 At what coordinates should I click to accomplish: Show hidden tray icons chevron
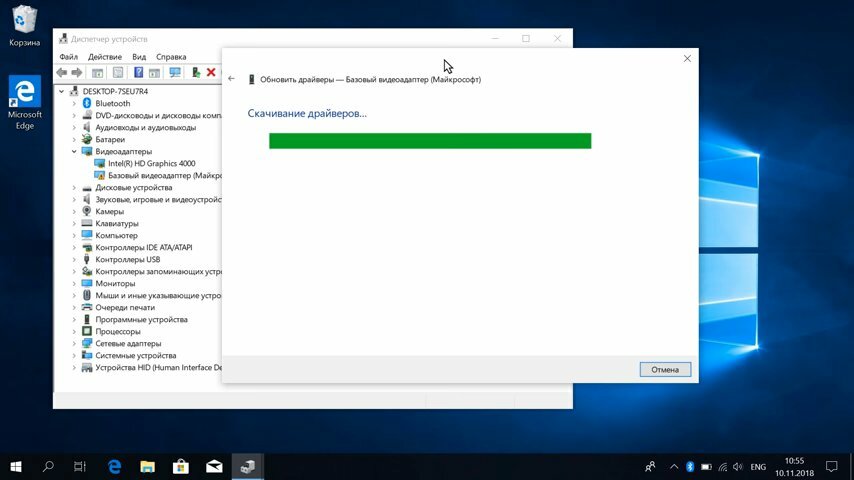[674, 467]
